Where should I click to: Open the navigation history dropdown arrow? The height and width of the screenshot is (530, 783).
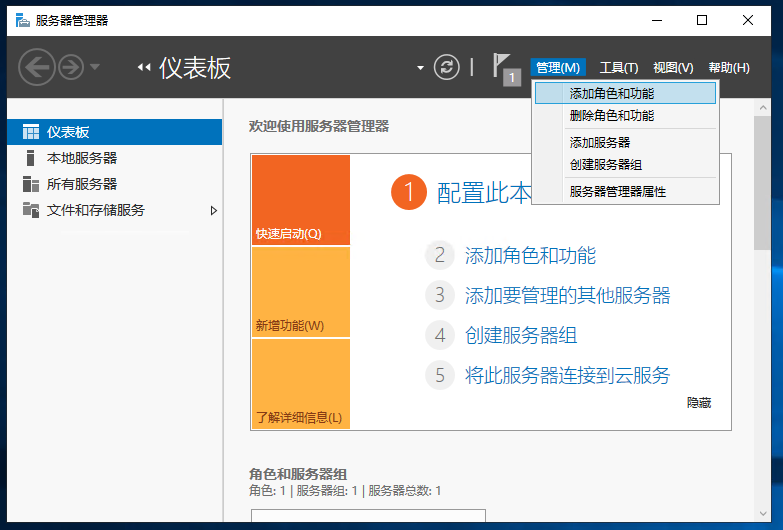(x=95, y=67)
